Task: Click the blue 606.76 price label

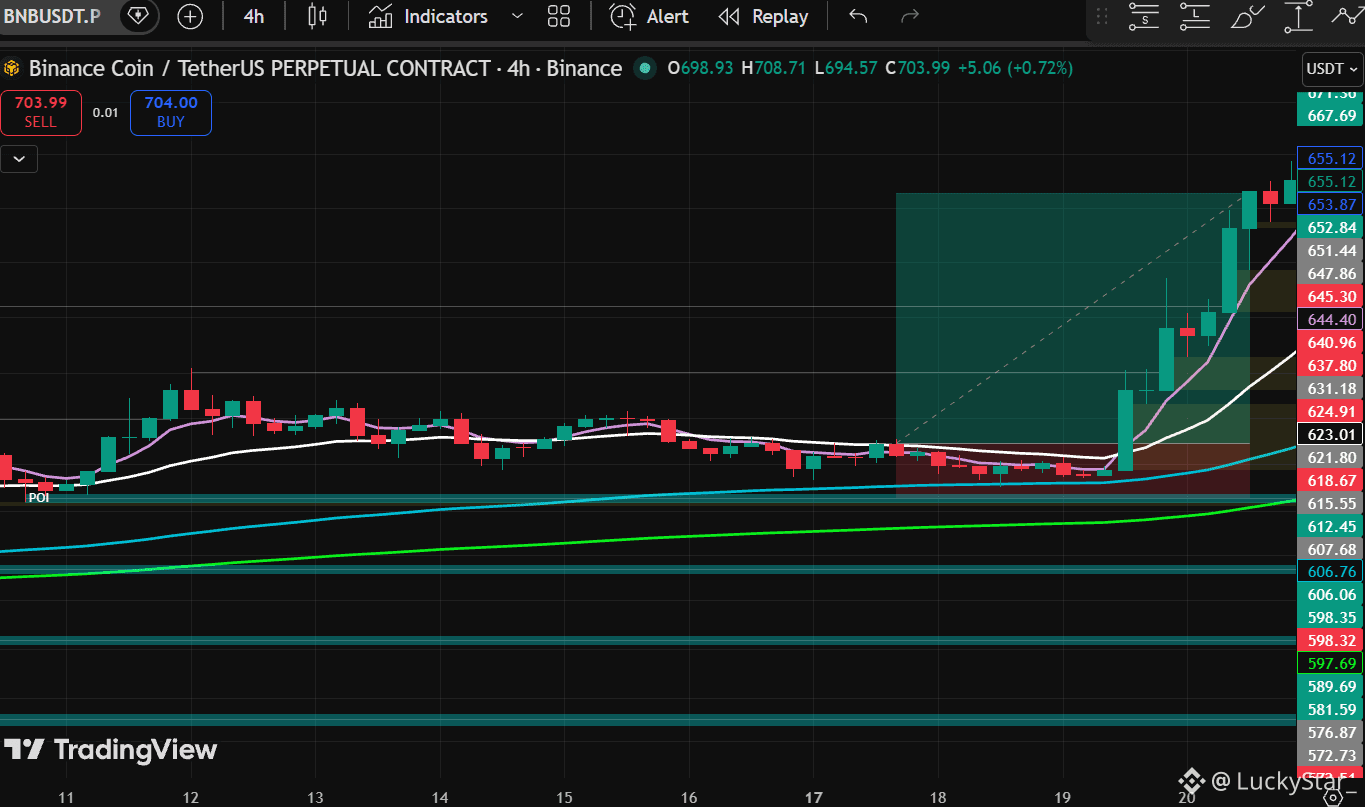Action: coord(1331,571)
